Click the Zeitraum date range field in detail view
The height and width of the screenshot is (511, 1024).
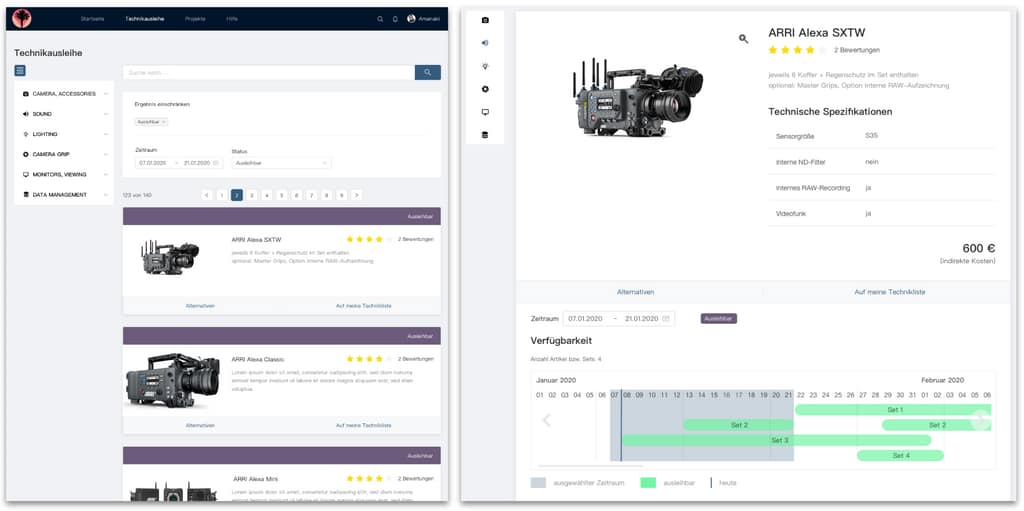click(x=618, y=319)
